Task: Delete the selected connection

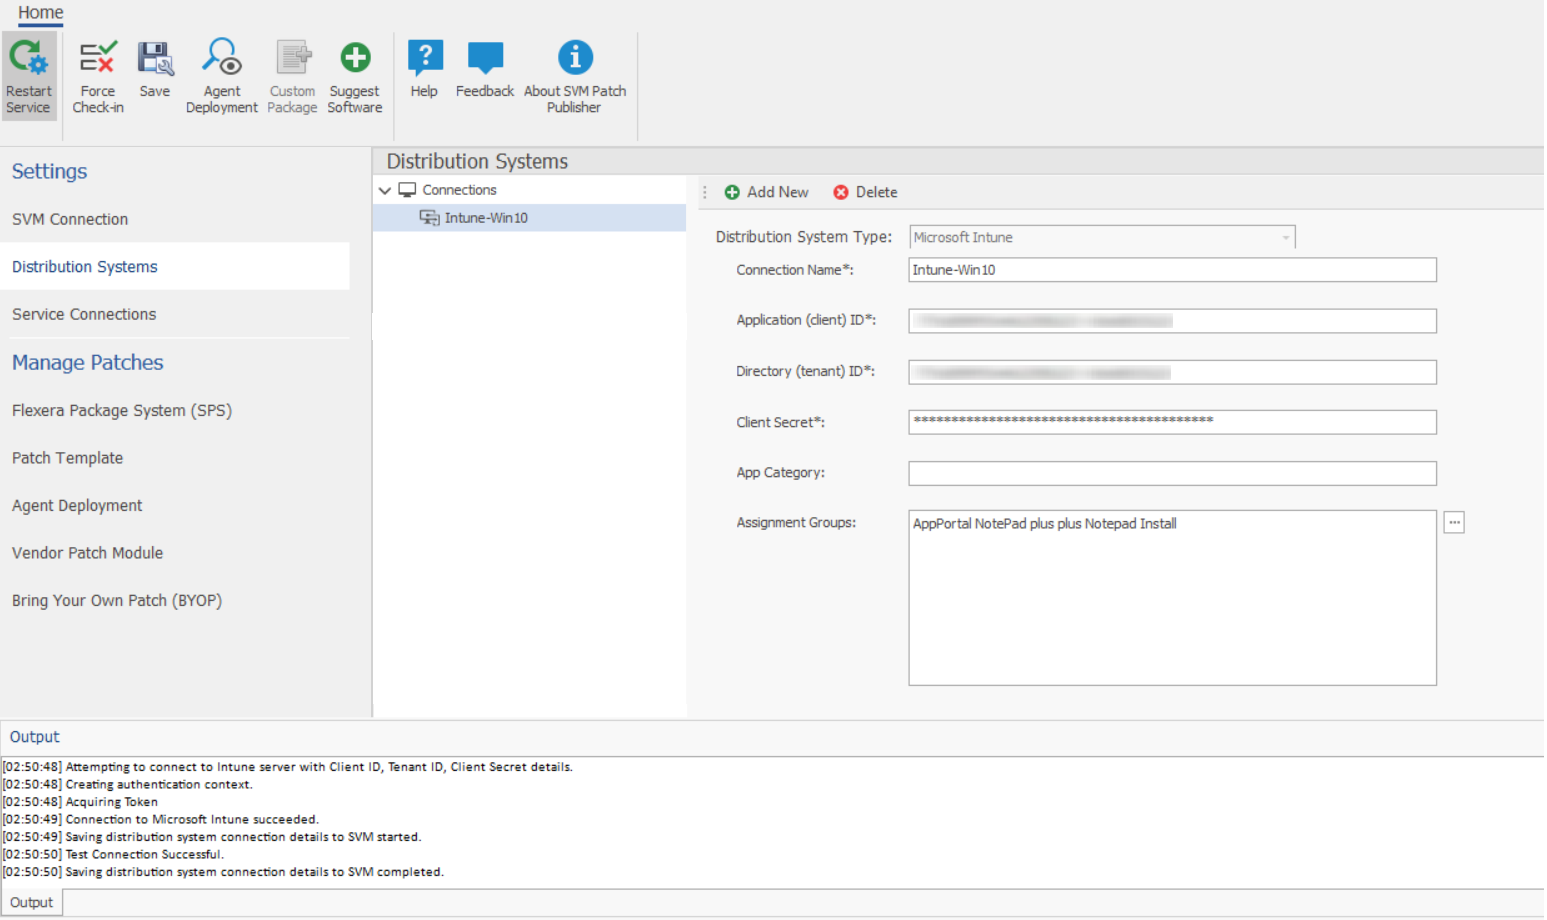Action: [x=866, y=192]
